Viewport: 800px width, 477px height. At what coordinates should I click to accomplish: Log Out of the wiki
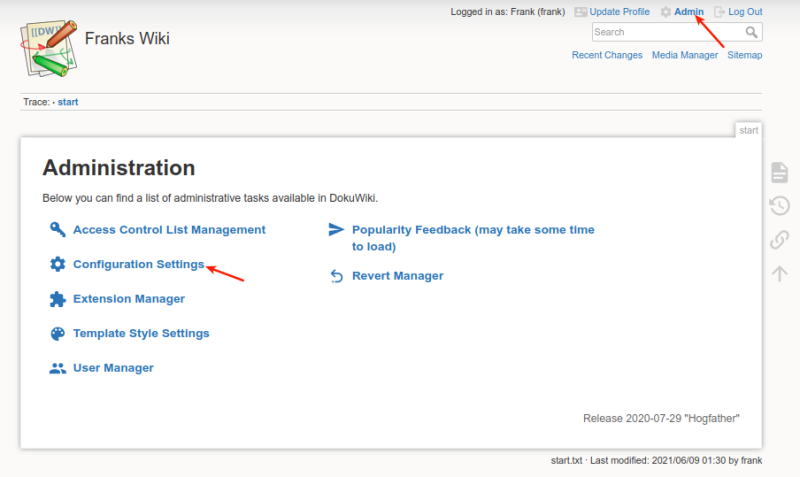(x=745, y=12)
